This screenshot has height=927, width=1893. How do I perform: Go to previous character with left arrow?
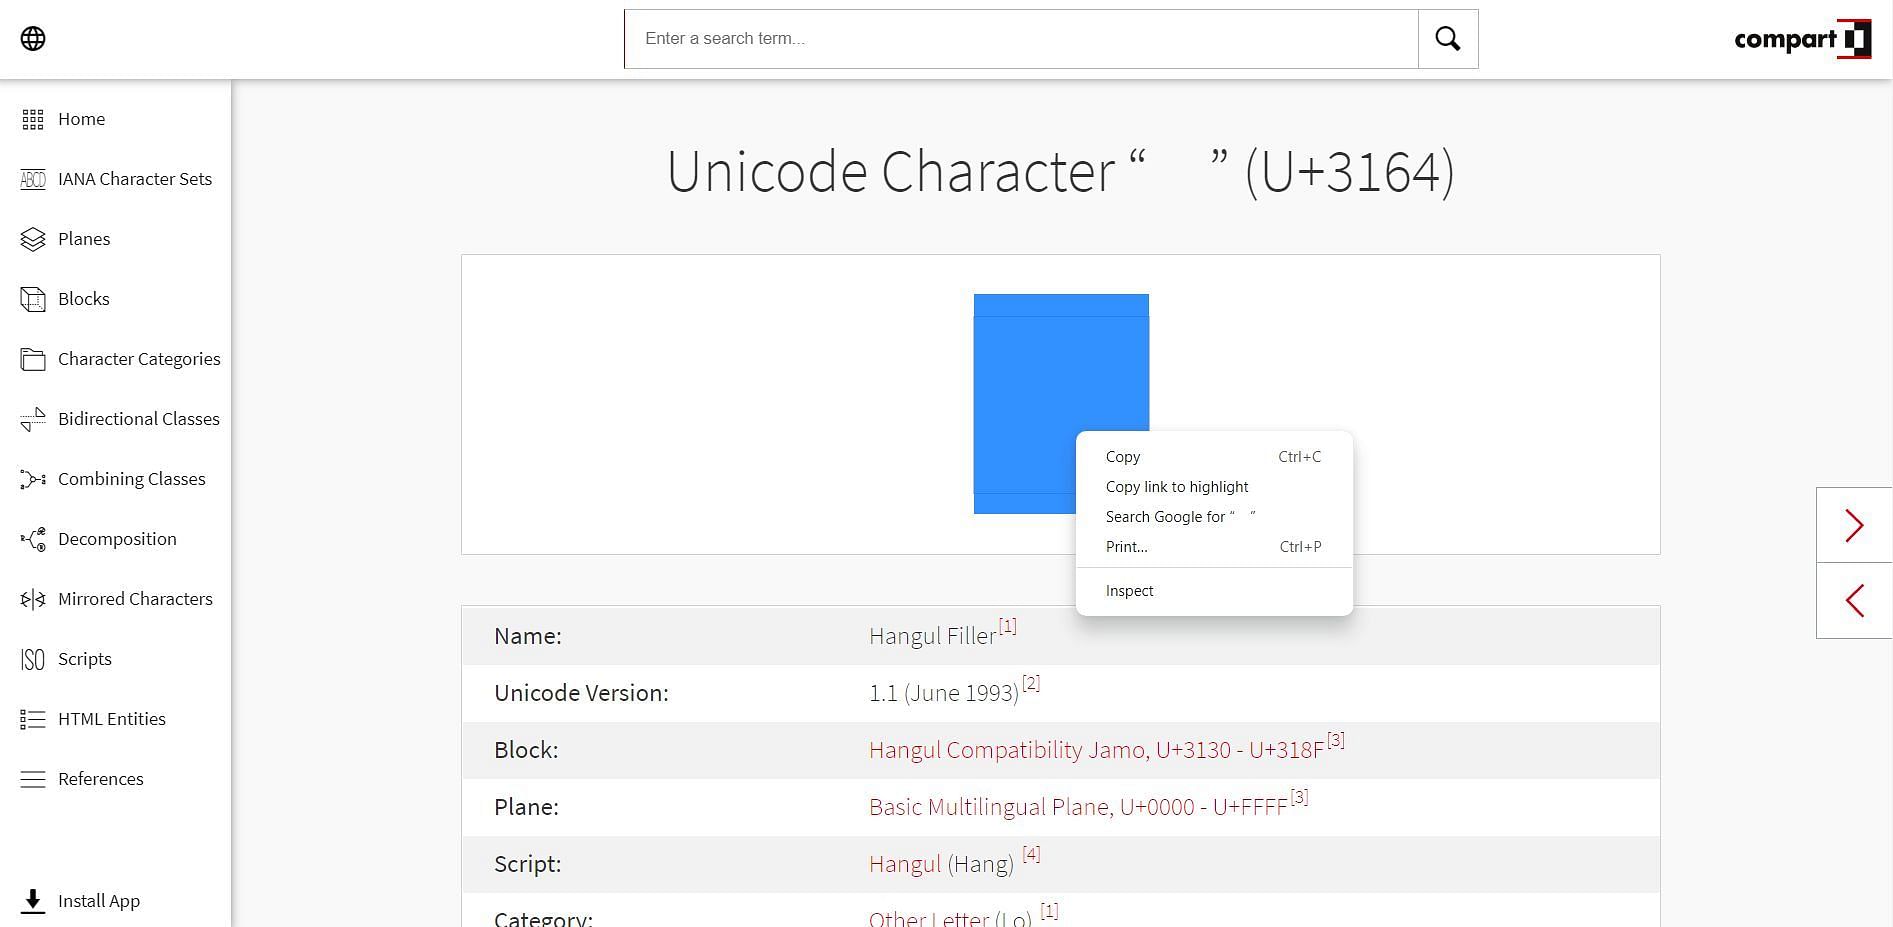[x=1854, y=601]
